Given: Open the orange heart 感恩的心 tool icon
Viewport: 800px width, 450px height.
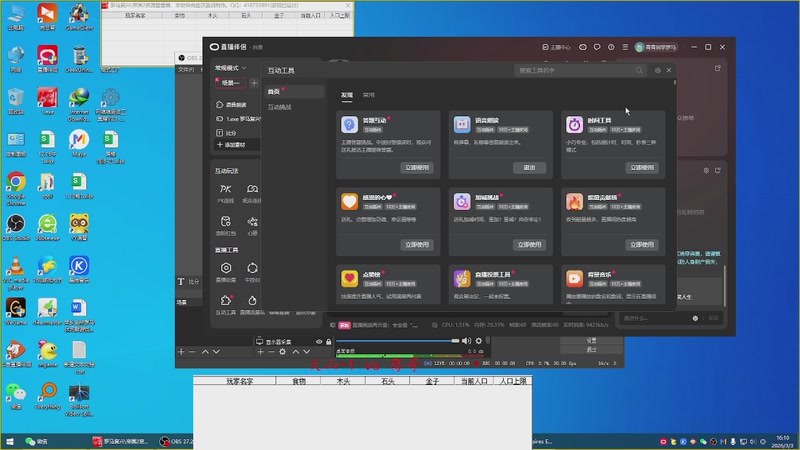Looking at the screenshot, I should 349,202.
